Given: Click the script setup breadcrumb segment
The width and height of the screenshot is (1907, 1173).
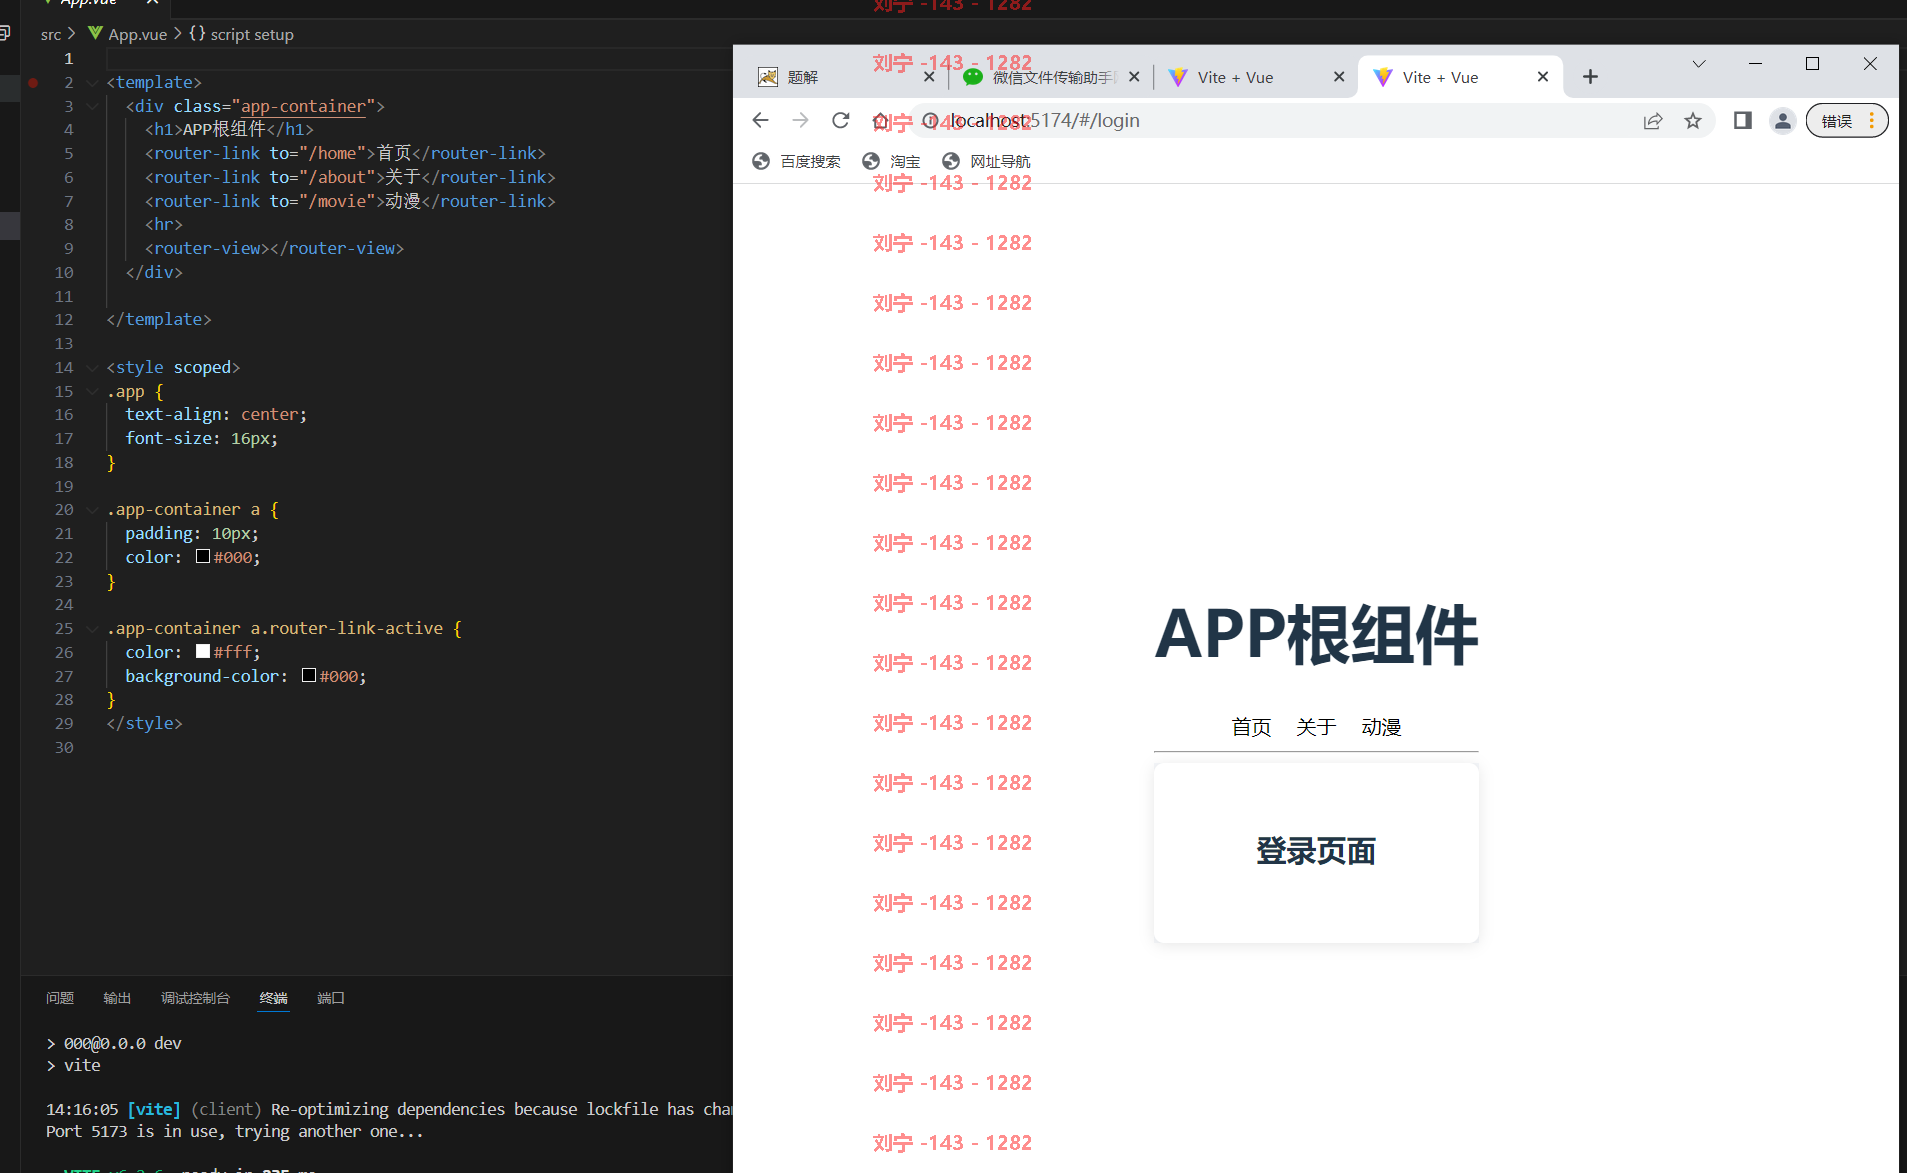Looking at the screenshot, I should click(x=241, y=34).
